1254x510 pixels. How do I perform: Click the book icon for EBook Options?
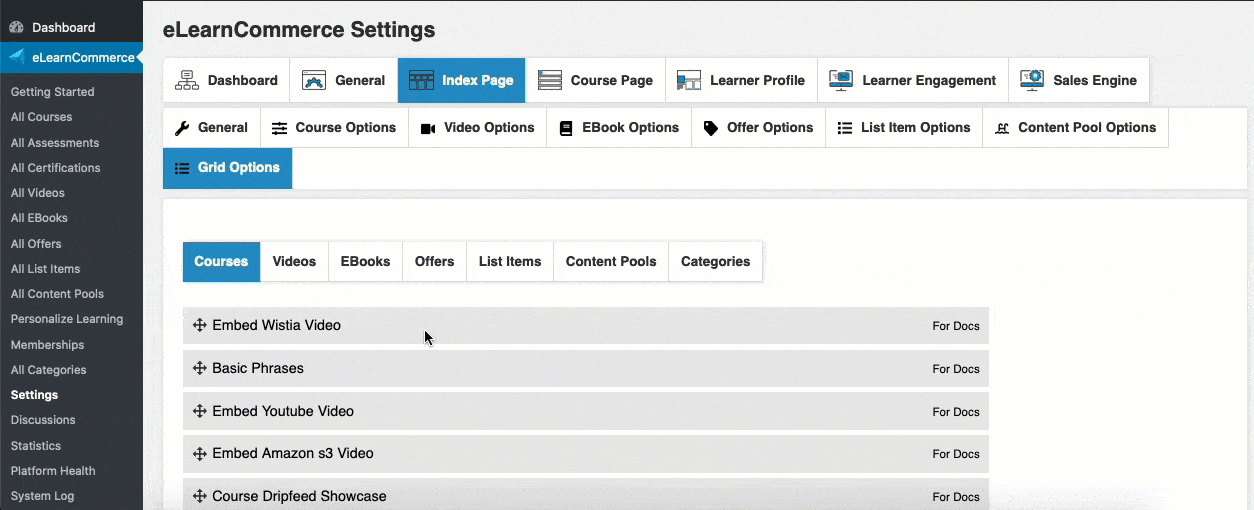(x=565, y=128)
